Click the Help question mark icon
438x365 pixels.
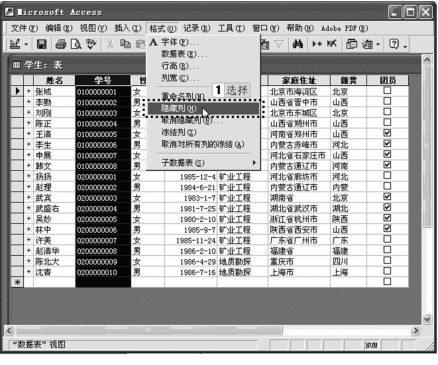coord(394,44)
